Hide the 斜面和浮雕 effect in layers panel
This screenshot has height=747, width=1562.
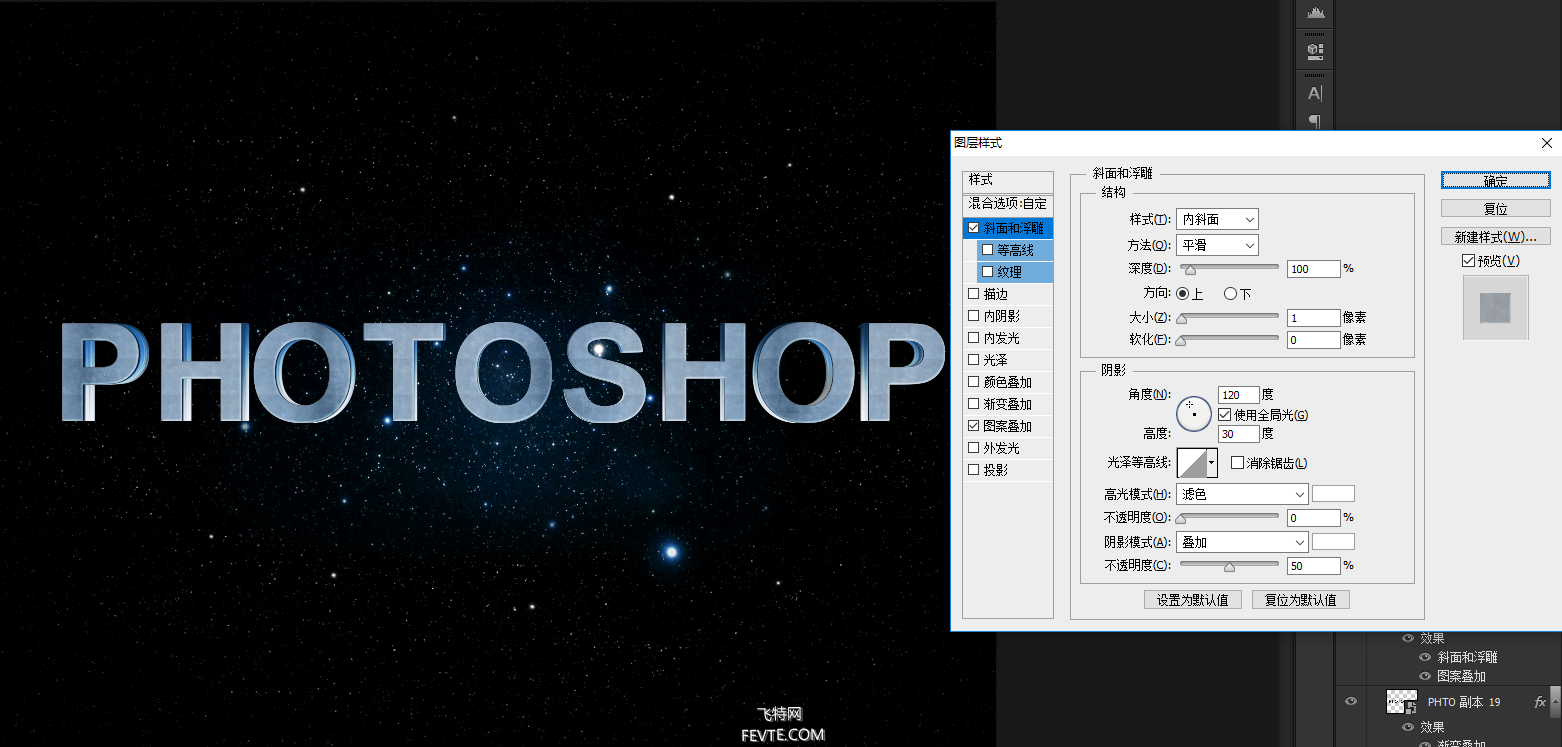pyautogui.click(x=1426, y=657)
